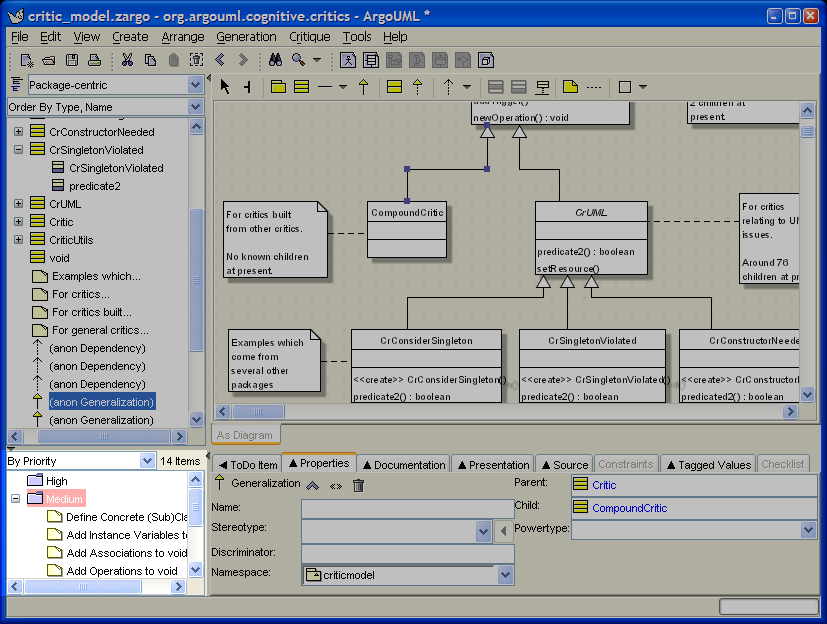
Task: Go up with the navigate-up arrow icon
Action: coord(313,485)
